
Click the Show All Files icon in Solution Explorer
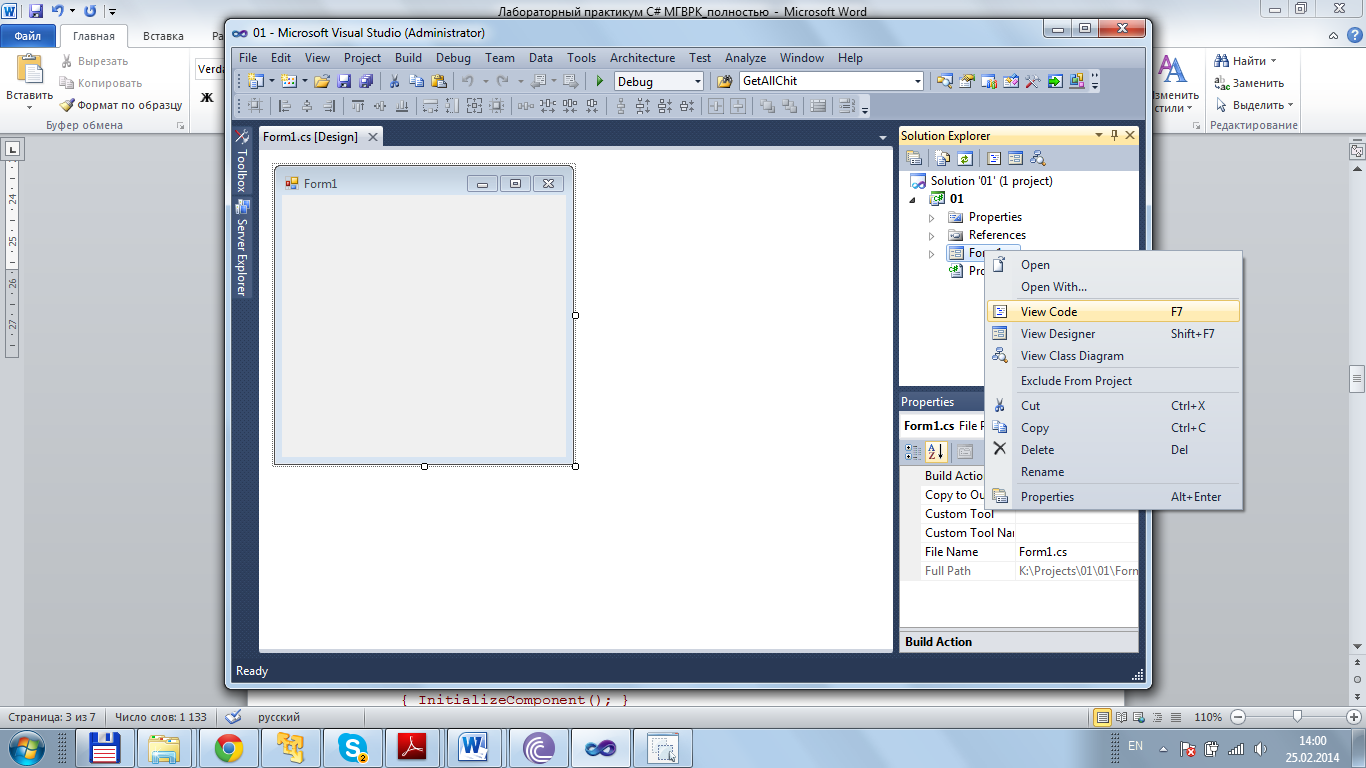942,158
